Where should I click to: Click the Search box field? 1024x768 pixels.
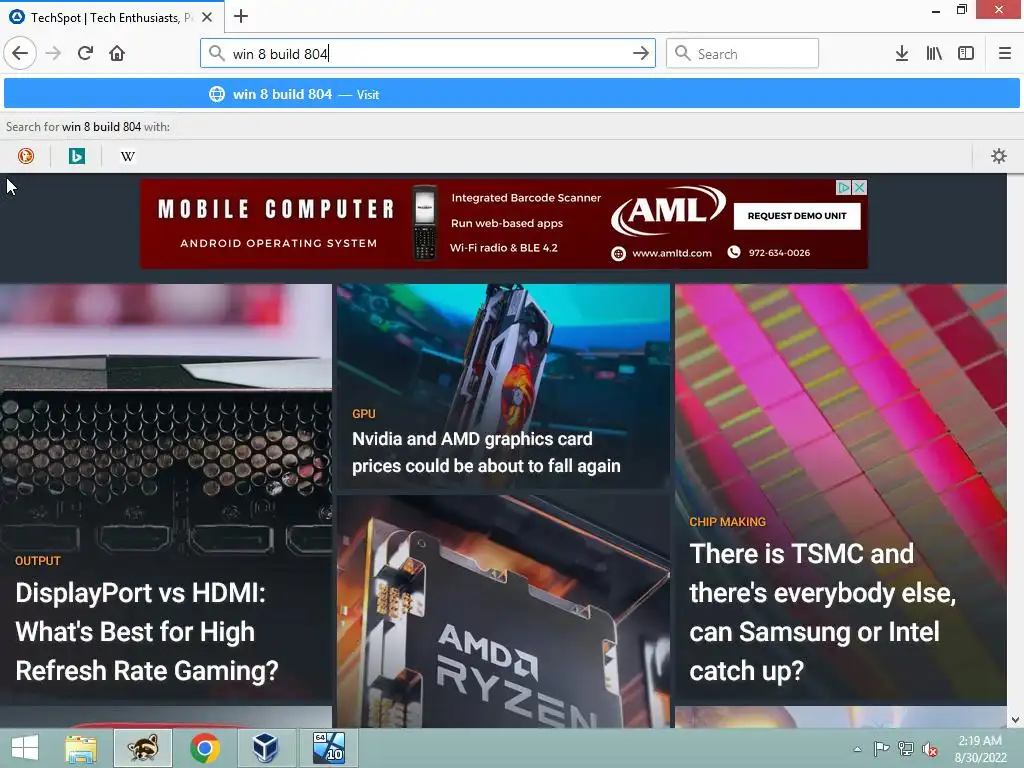coord(743,54)
